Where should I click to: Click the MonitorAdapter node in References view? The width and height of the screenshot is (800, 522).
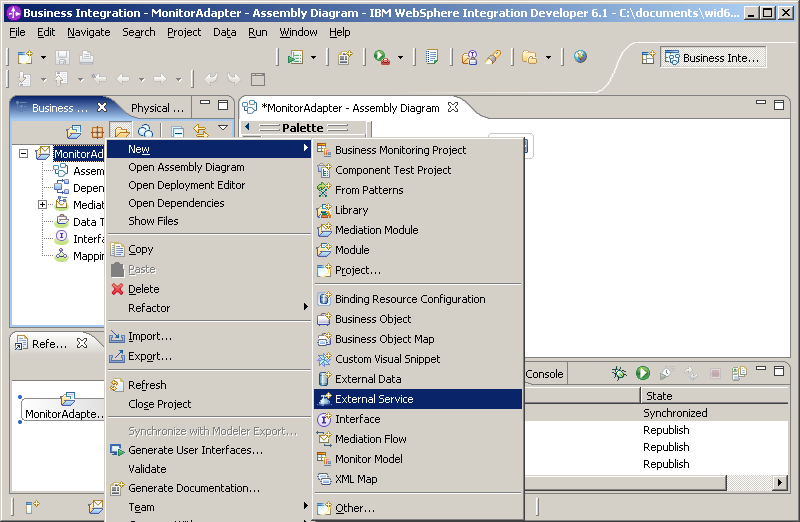point(64,408)
